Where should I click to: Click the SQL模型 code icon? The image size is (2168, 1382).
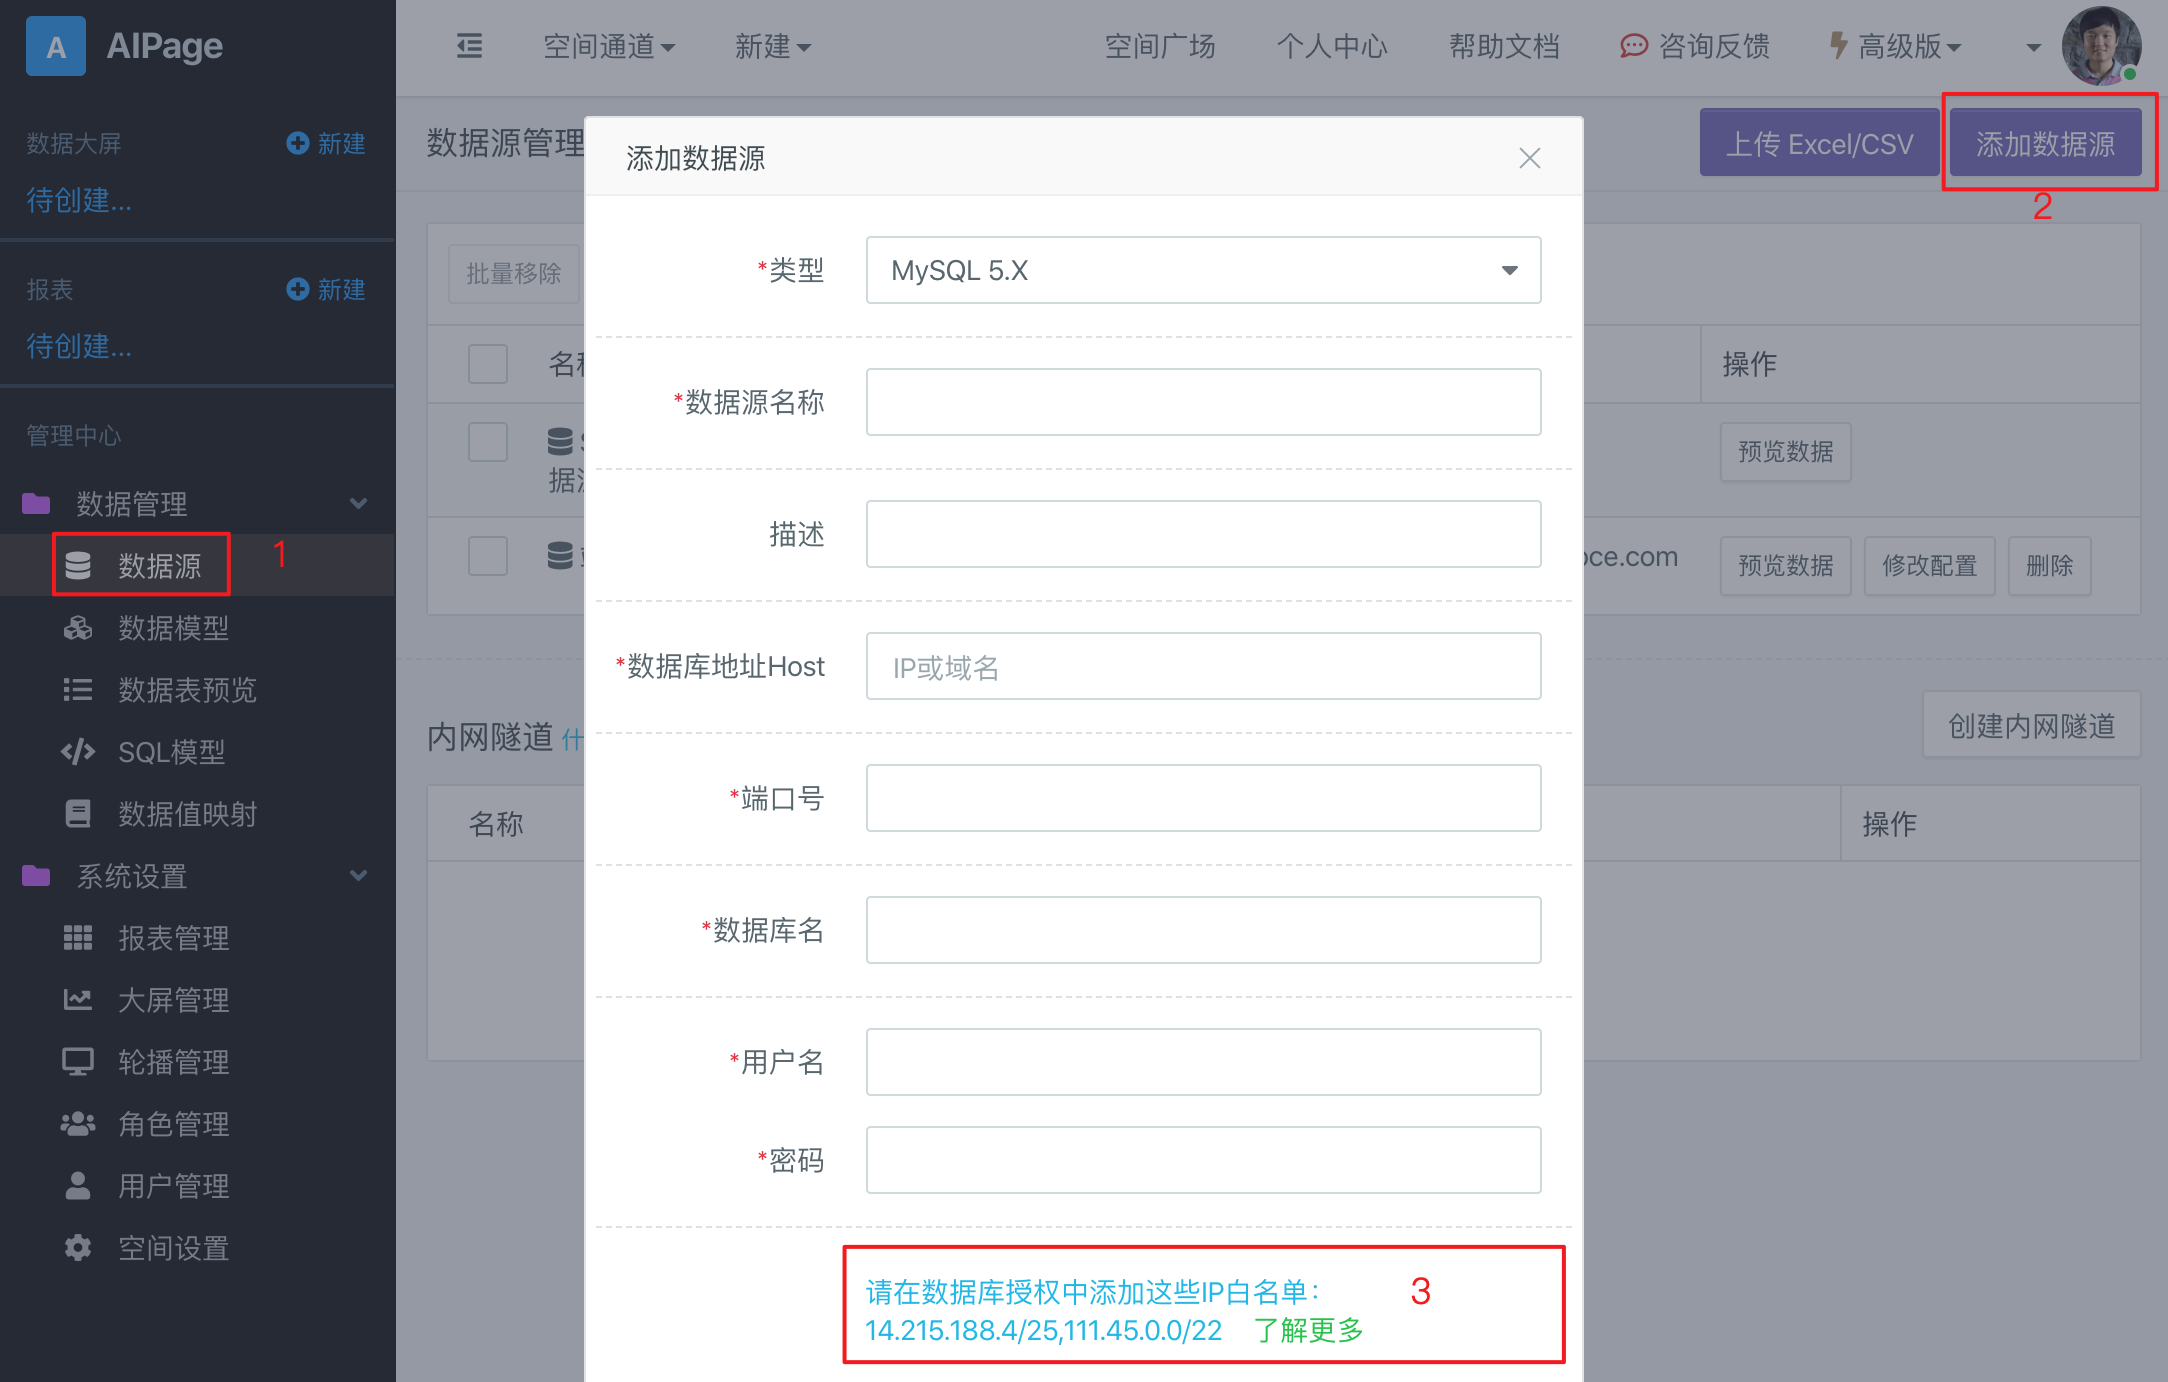click(78, 752)
